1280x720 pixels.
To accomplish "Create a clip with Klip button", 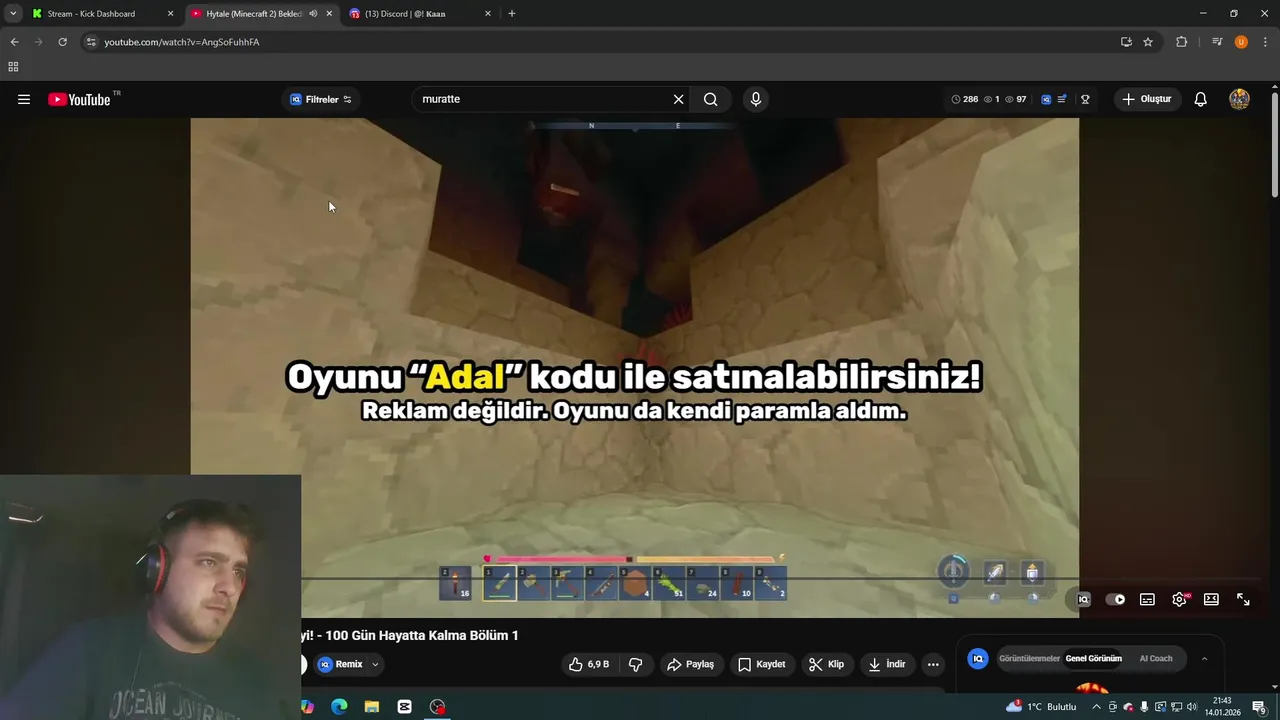I will tap(826, 664).
